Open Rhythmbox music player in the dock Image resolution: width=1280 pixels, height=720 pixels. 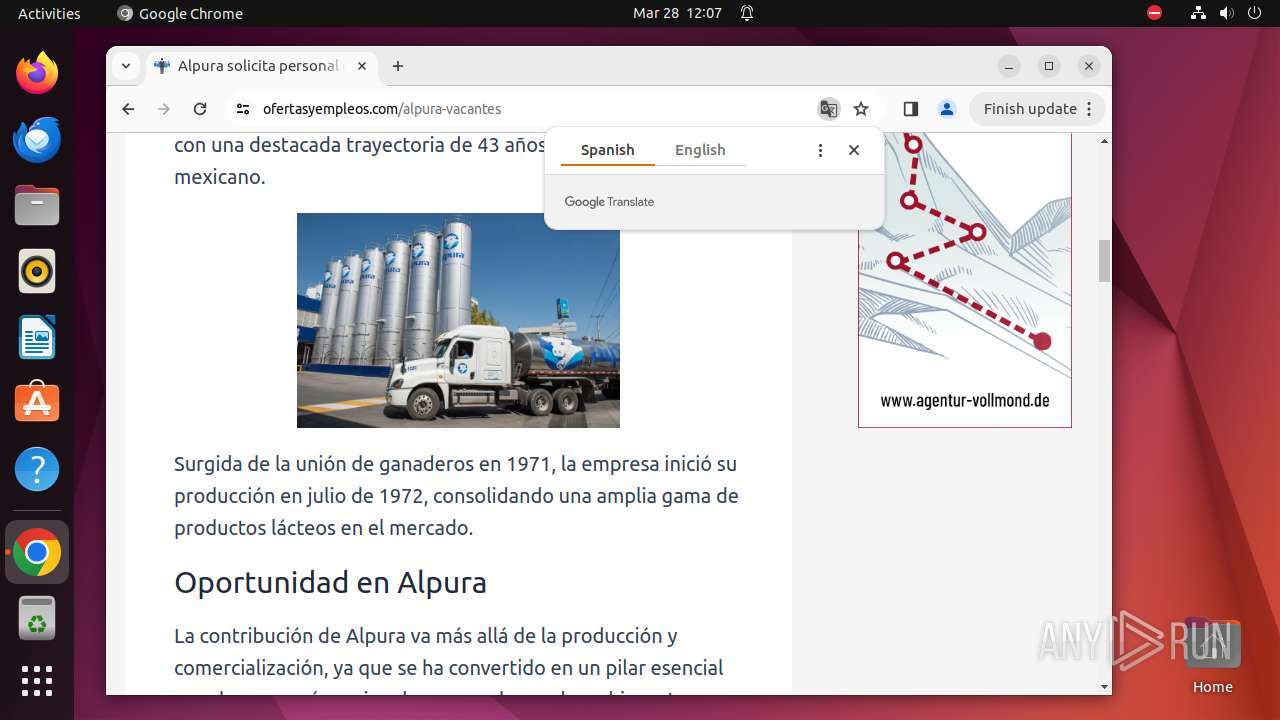point(37,271)
